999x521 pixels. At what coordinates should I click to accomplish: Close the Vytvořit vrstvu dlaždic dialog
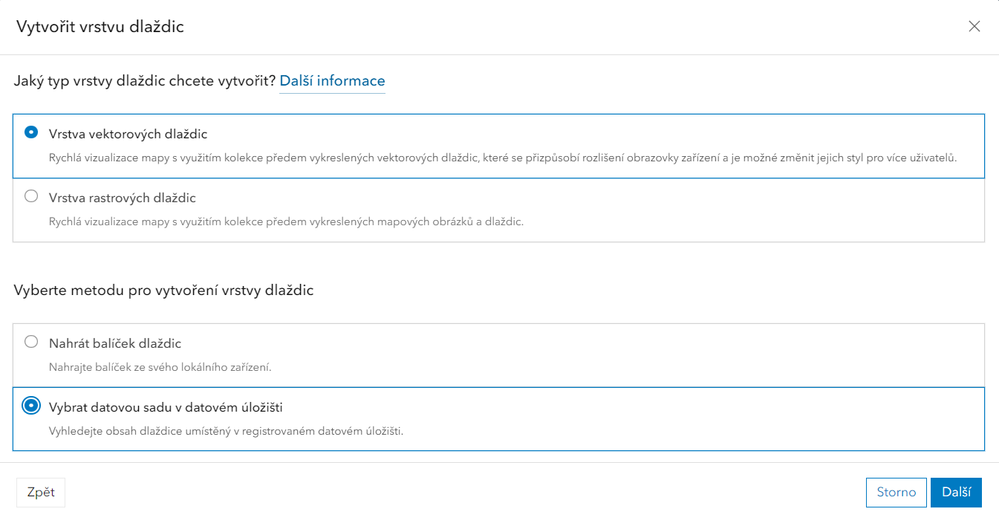point(974,27)
